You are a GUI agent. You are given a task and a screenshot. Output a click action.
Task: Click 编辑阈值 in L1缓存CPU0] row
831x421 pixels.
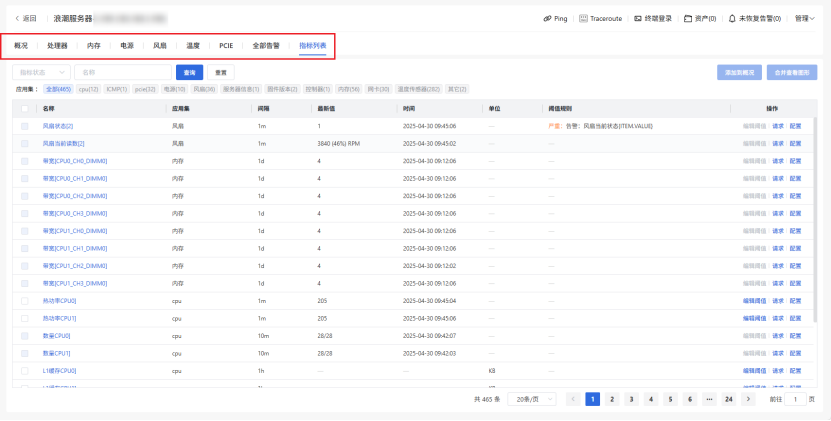point(754,371)
